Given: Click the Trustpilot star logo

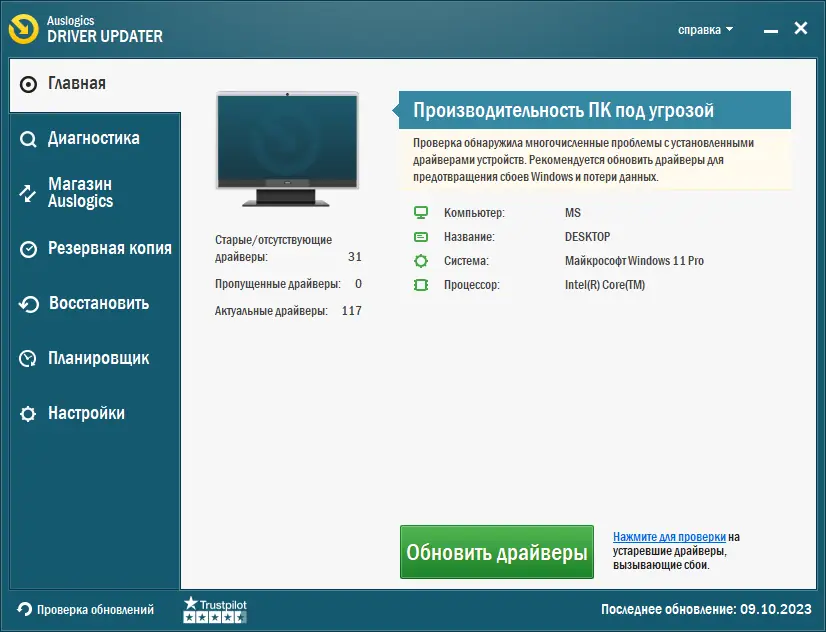Looking at the screenshot, I should [214, 608].
